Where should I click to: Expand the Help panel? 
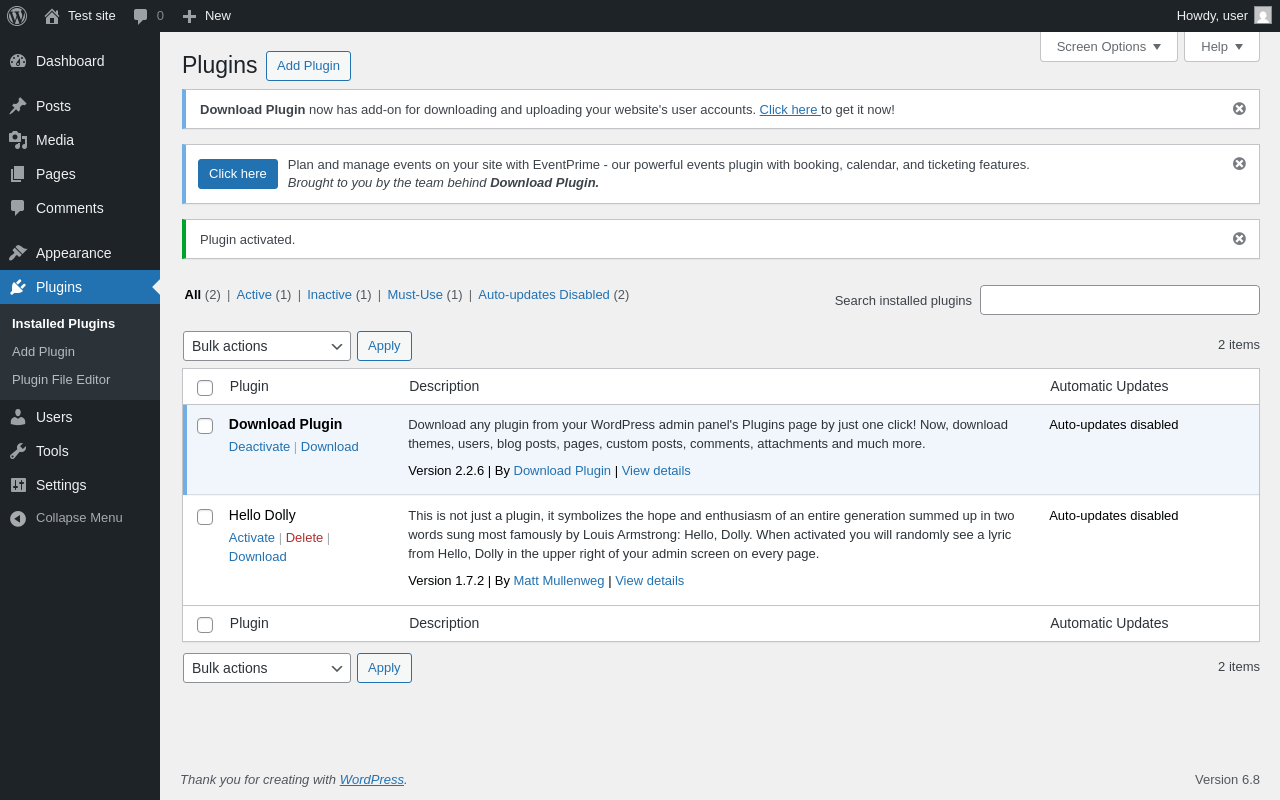tap(1221, 46)
